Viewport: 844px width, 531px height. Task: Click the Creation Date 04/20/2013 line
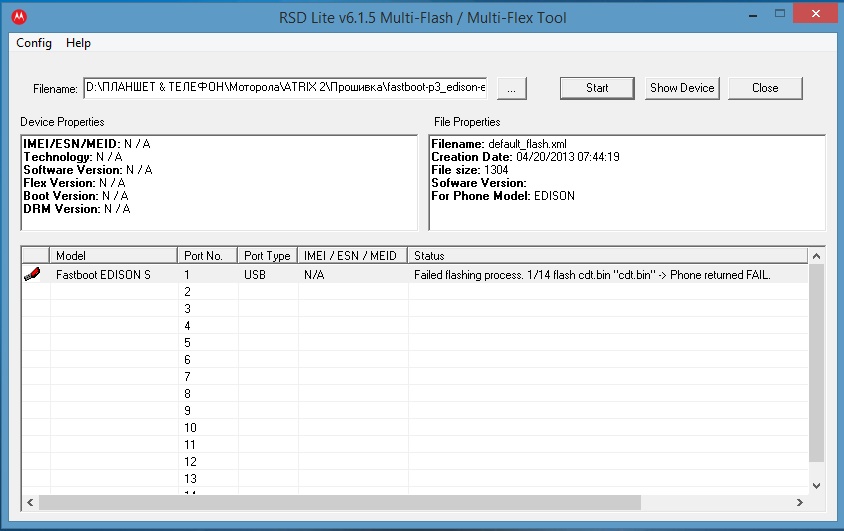525,157
